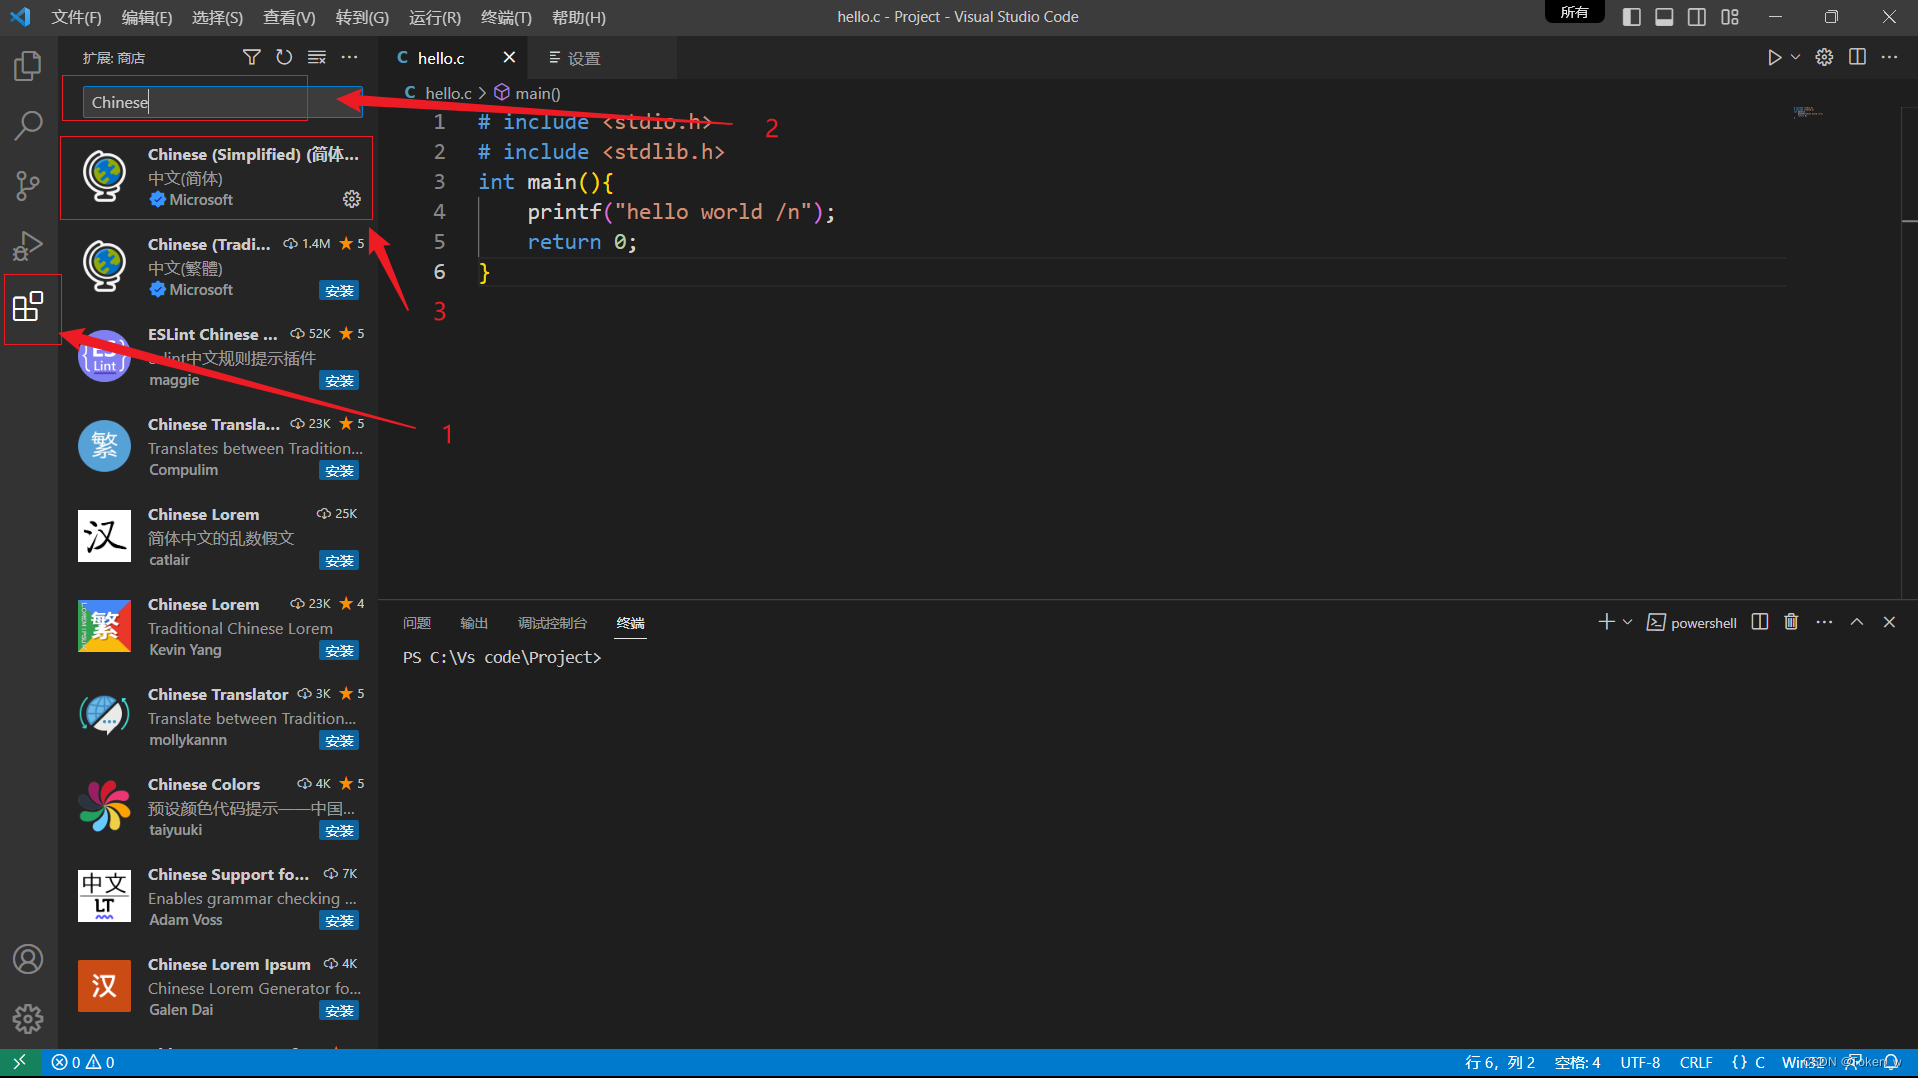
Task: Toggle the primary side bar layout
Action: coord(1631,17)
